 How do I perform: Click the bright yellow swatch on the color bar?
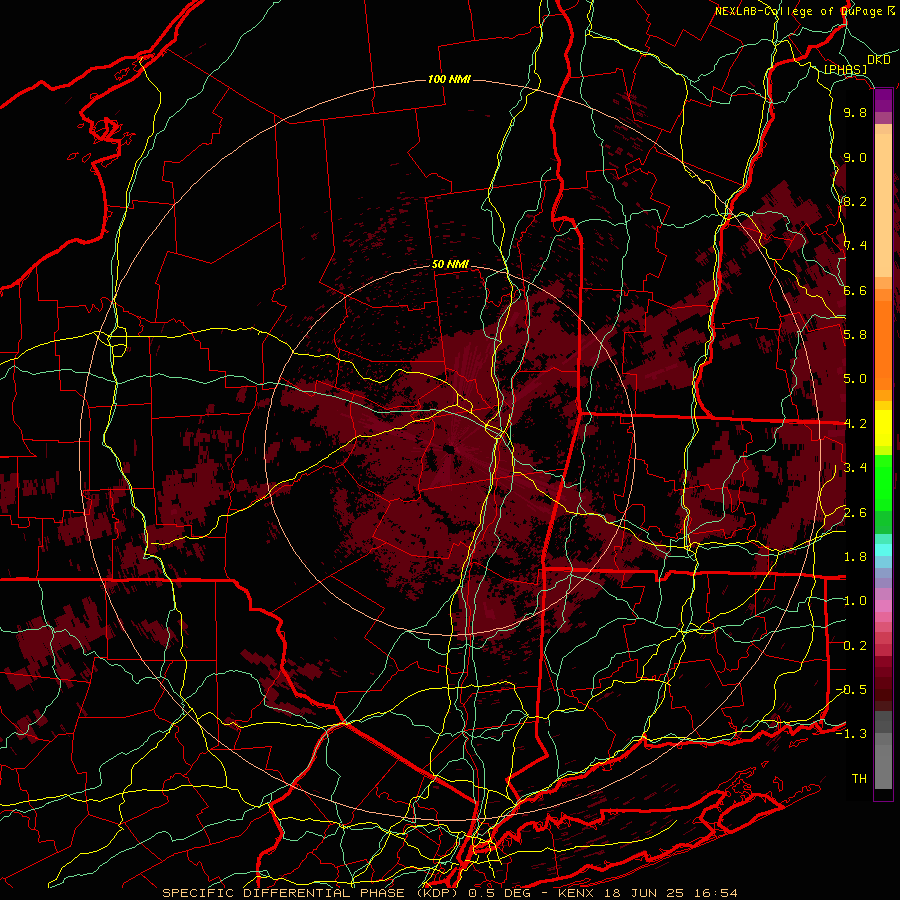pyautogui.click(x=883, y=428)
